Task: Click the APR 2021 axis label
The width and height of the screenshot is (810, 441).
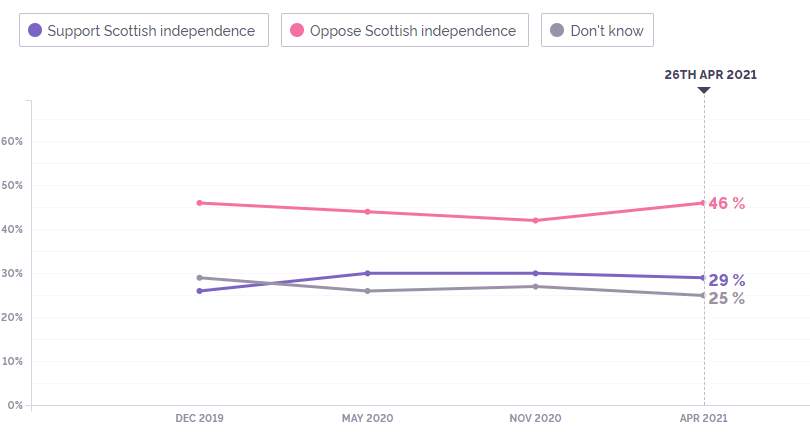Action: point(704,418)
